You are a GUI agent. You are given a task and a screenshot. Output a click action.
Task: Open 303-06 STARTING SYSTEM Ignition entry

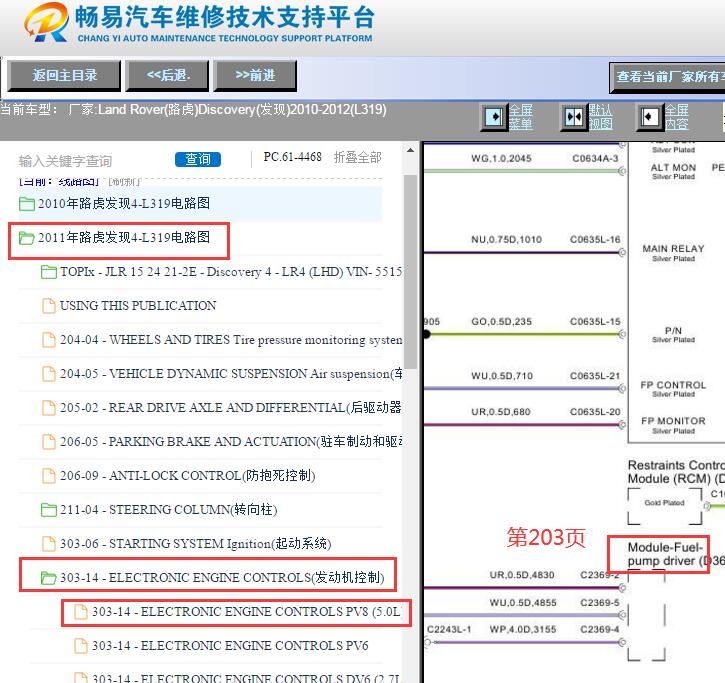[196, 544]
